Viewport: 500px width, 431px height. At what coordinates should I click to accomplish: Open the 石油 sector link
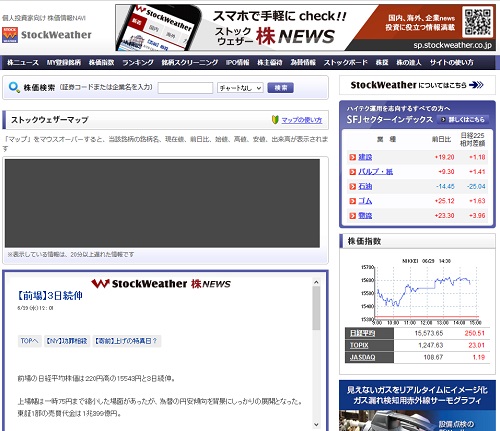(x=365, y=186)
